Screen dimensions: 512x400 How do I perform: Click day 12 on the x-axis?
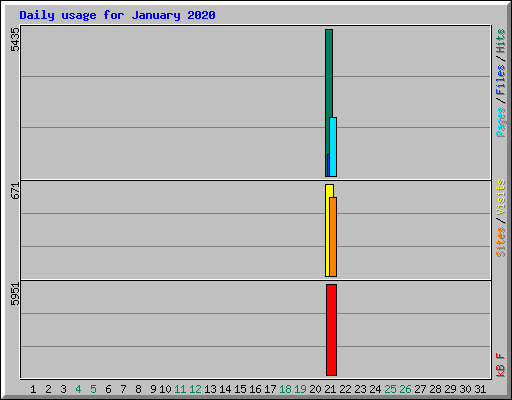tap(195, 389)
